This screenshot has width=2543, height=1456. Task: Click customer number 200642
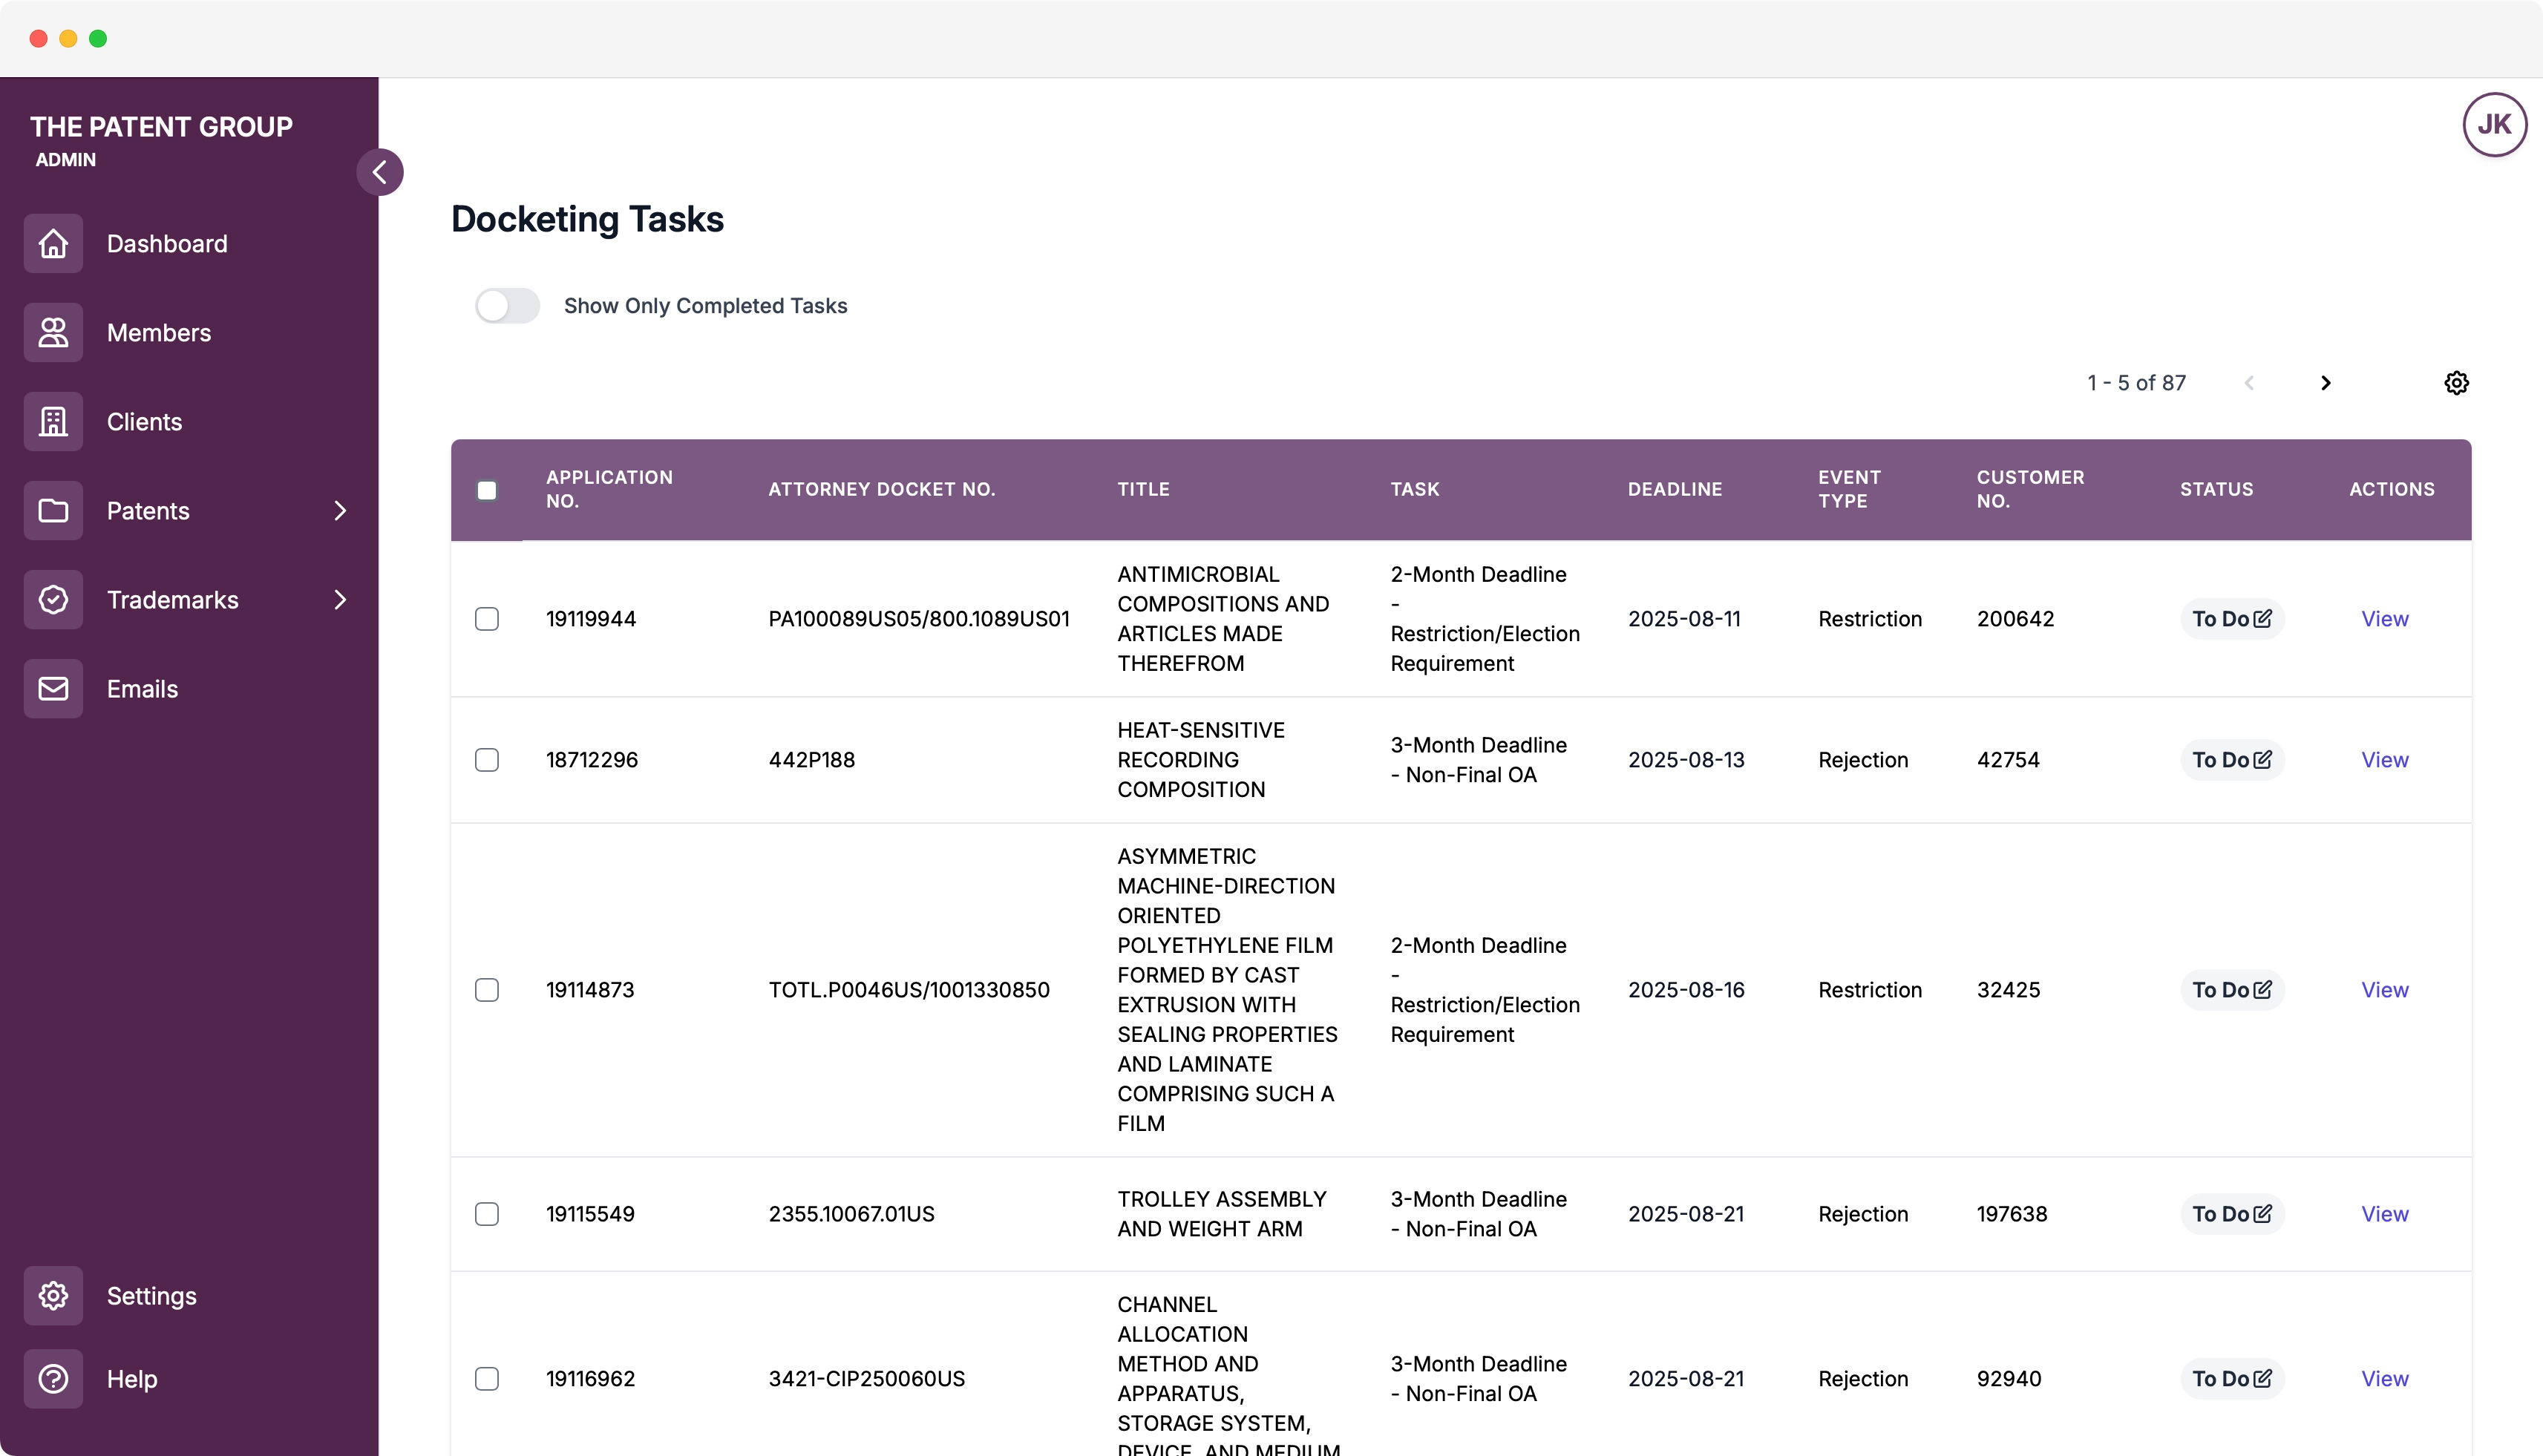[2015, 618]
